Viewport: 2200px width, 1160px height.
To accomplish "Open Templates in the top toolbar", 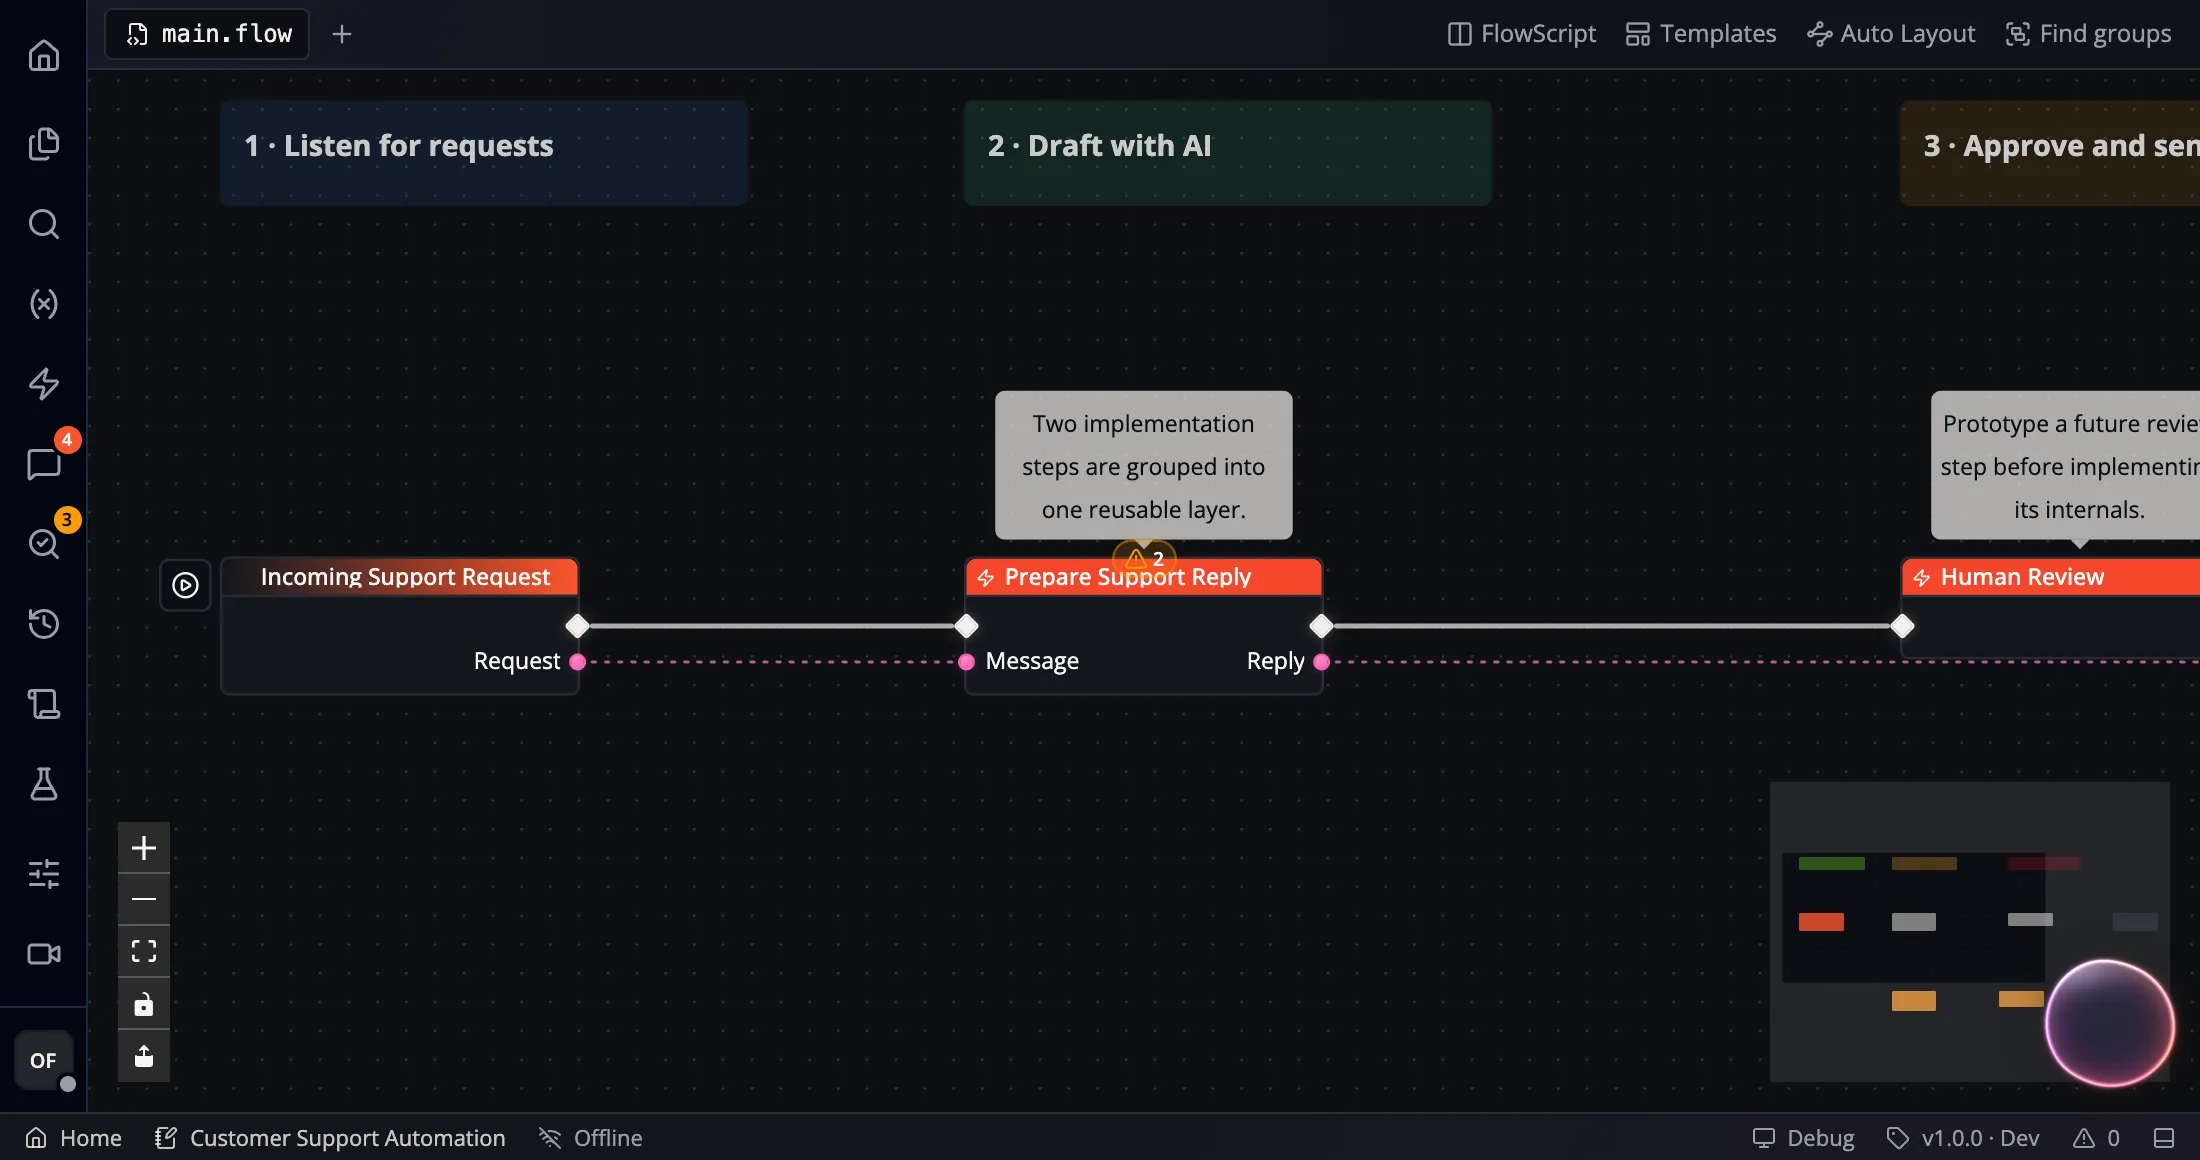I will pyautogui.click(x=1701, y=34).
